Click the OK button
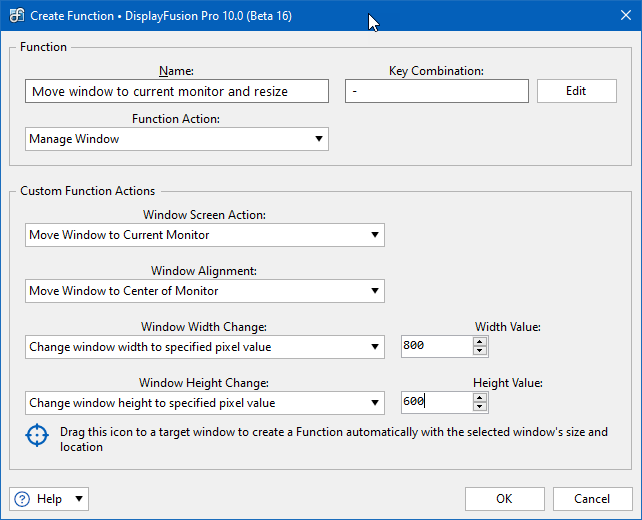This screenshot has height=520, width=642. point(504,499)
